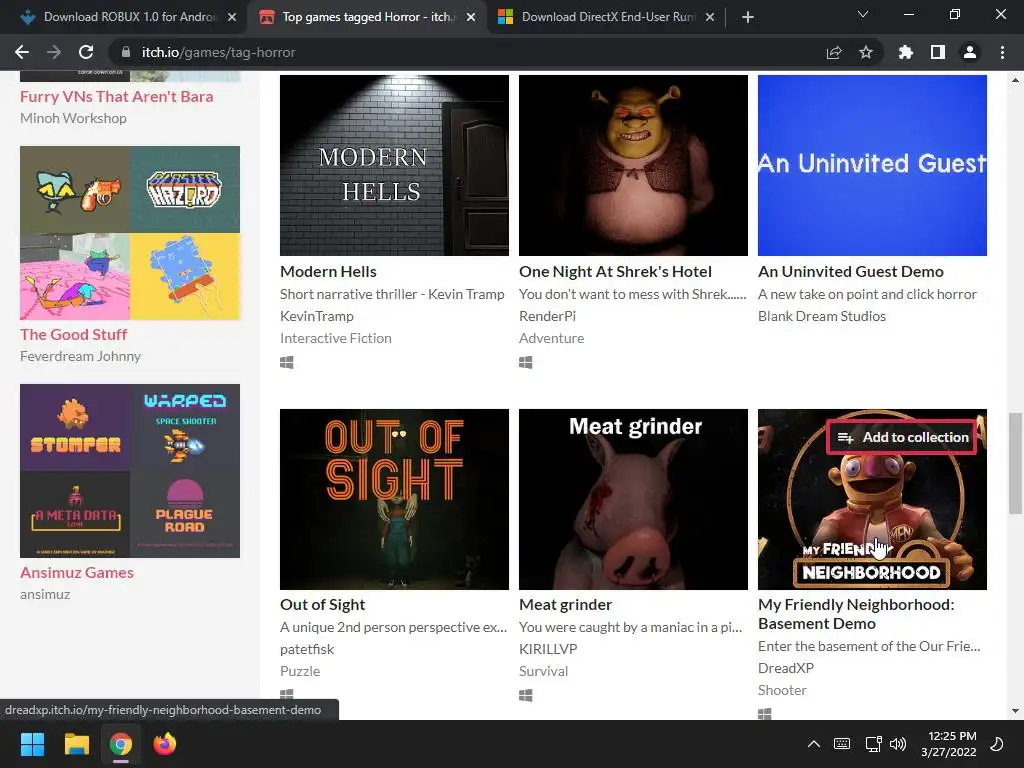
Task: Click Windows icon under Modern Hells
Action: [287, 362]
